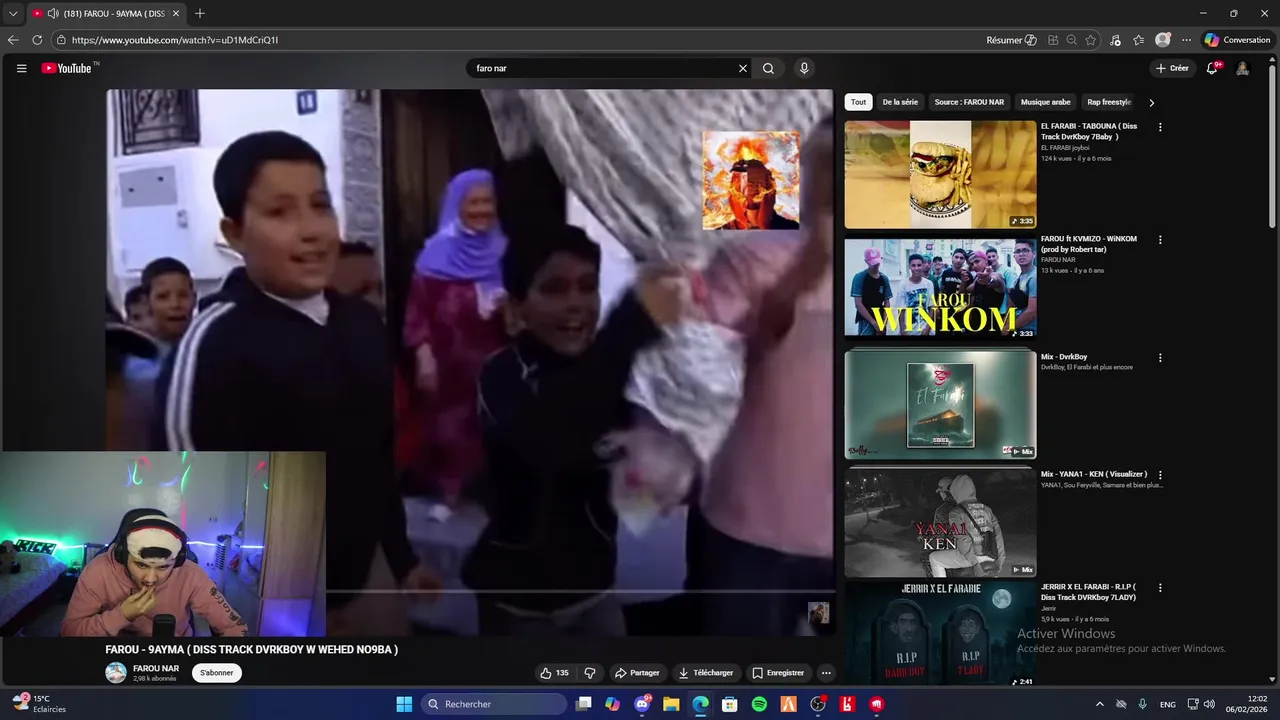This screenshot has width=1280, height=720.
Task: Open the YouTube hamburger guide menu
Action: [x=21, y=68]
